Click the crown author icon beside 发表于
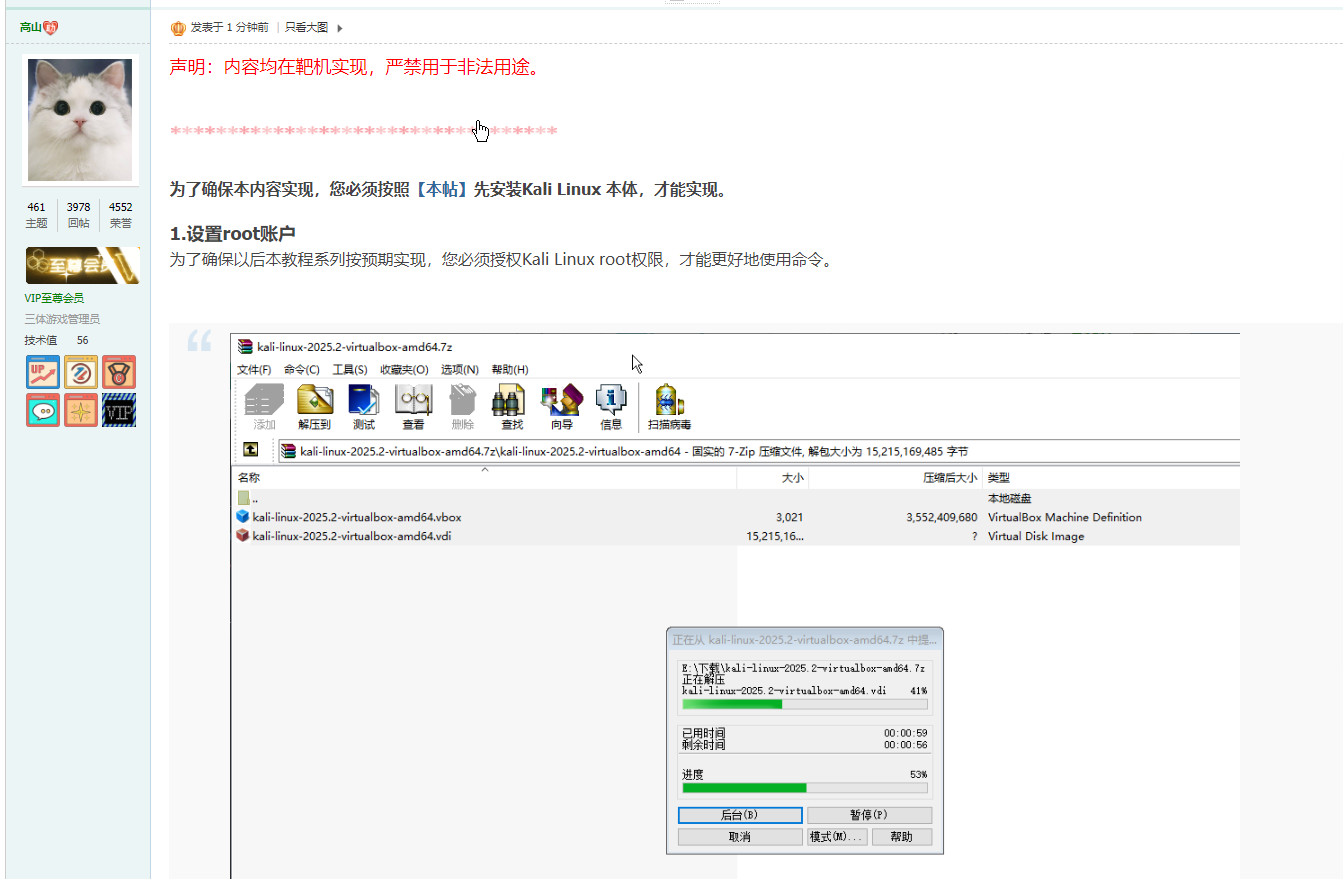This screenshot has height=879, width=1343. [x=178, y=28]
